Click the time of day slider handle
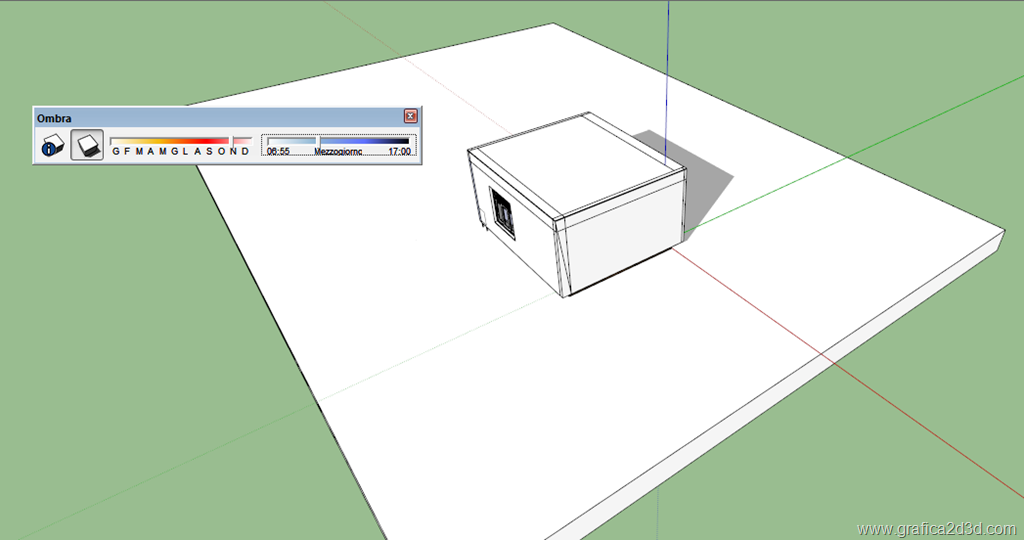1024x540 pixels. pos(318,141)
